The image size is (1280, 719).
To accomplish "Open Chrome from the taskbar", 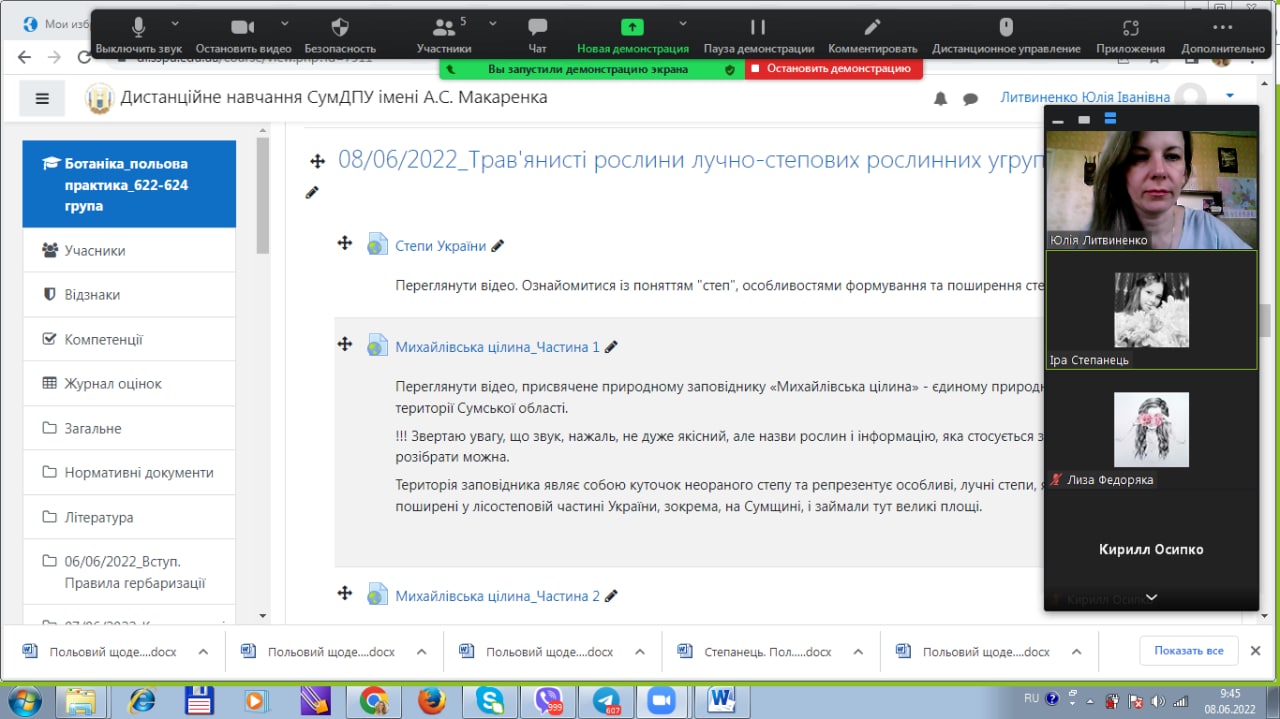I will [374, 701].
